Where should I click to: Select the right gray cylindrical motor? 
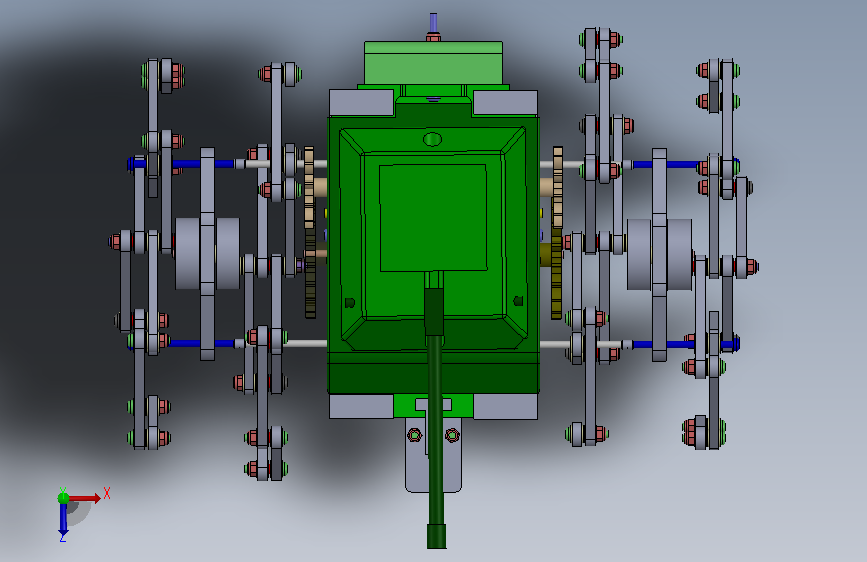pyautogui.click(x=659, y=254)
